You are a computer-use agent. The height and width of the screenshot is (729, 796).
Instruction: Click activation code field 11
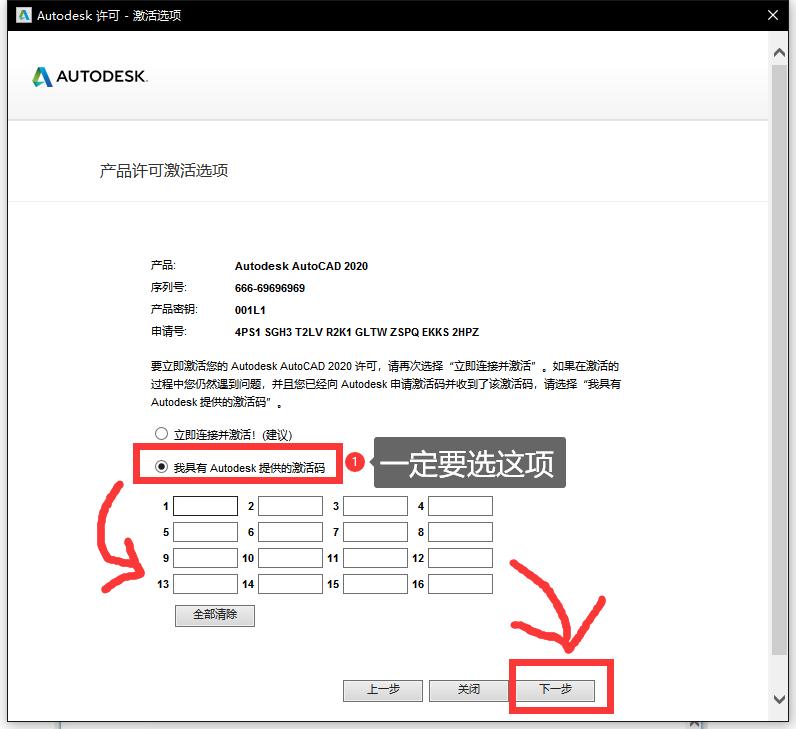[375, 558]
